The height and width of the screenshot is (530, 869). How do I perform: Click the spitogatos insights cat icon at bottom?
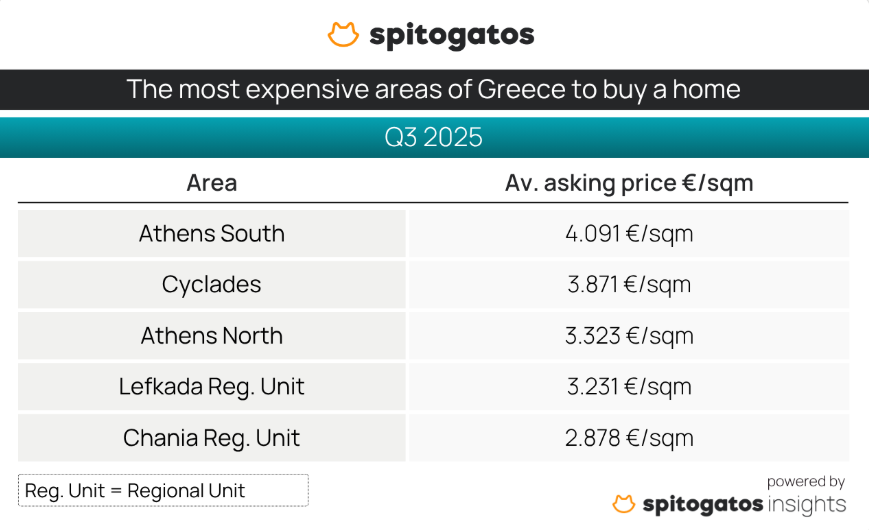[624, 504]
